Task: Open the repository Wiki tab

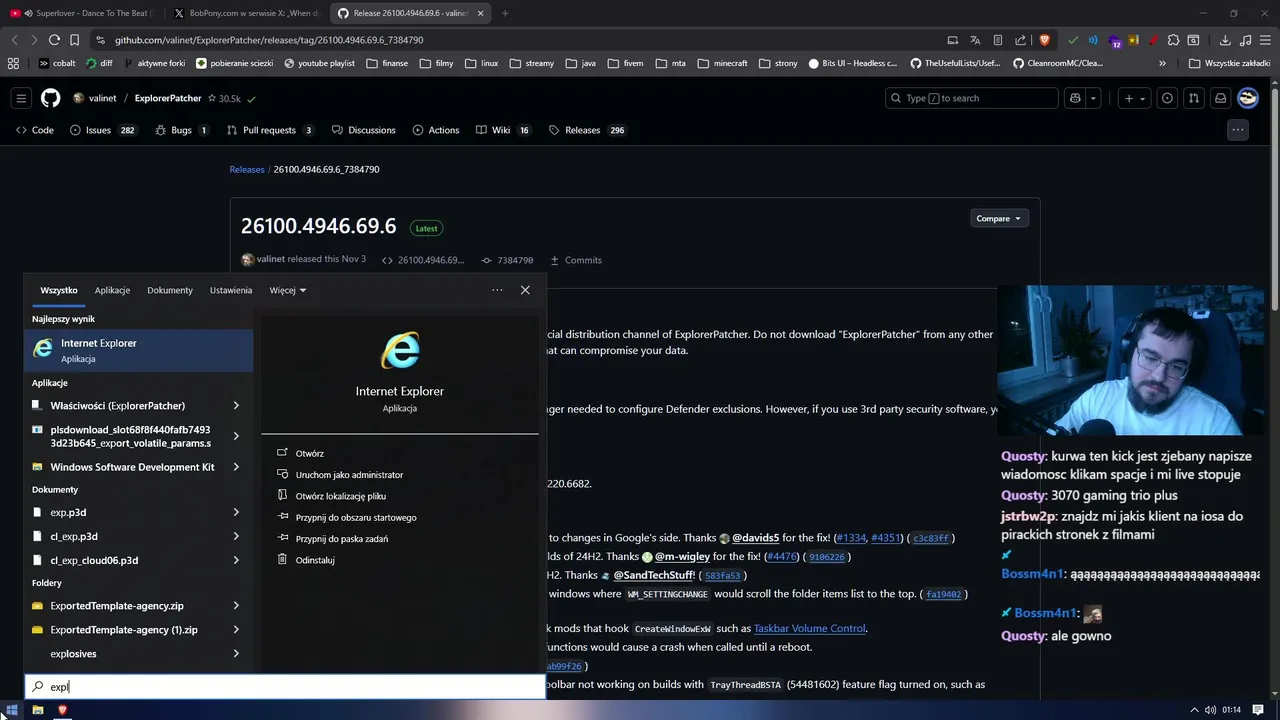Action: click(503, 130)
